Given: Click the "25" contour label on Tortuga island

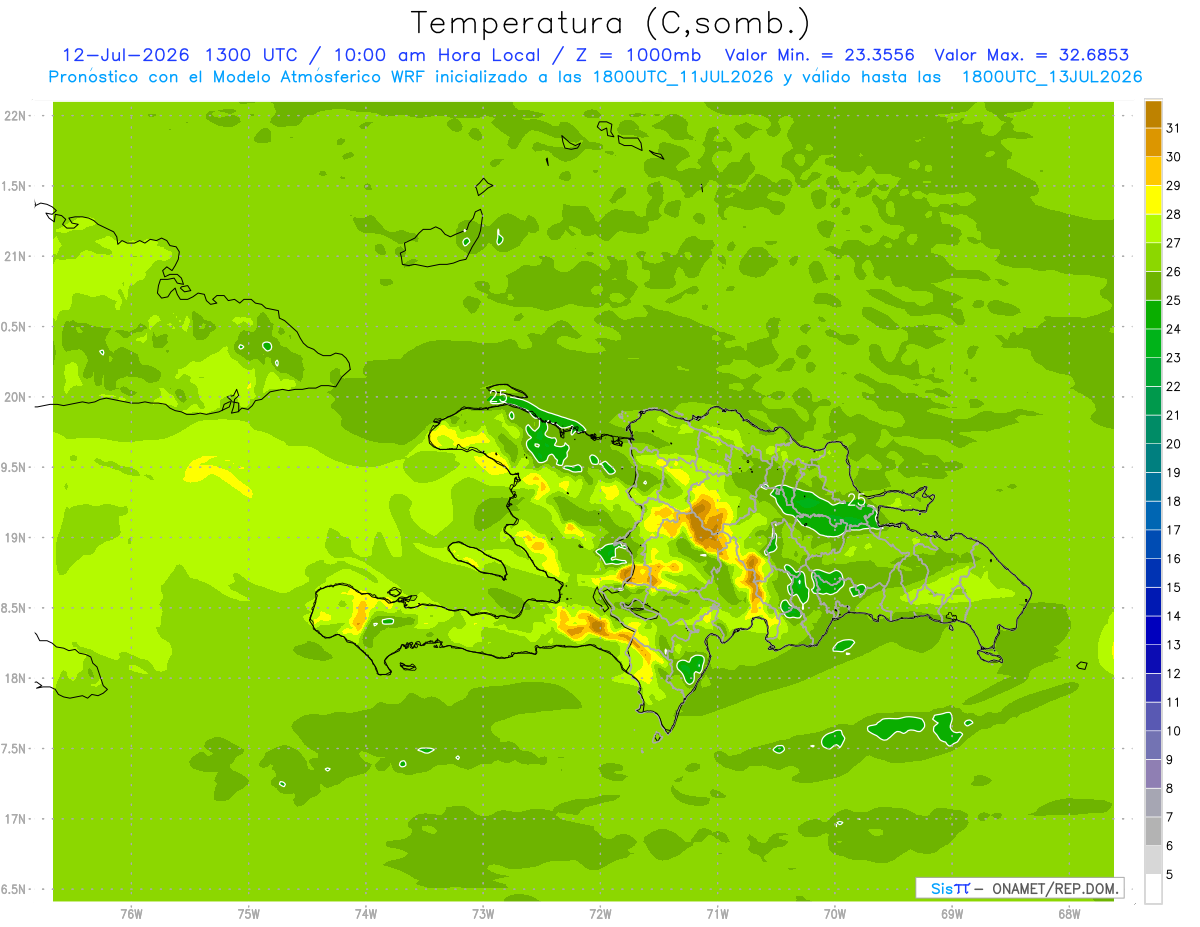Looking at the screenshot, I should [x=498, y=397].
